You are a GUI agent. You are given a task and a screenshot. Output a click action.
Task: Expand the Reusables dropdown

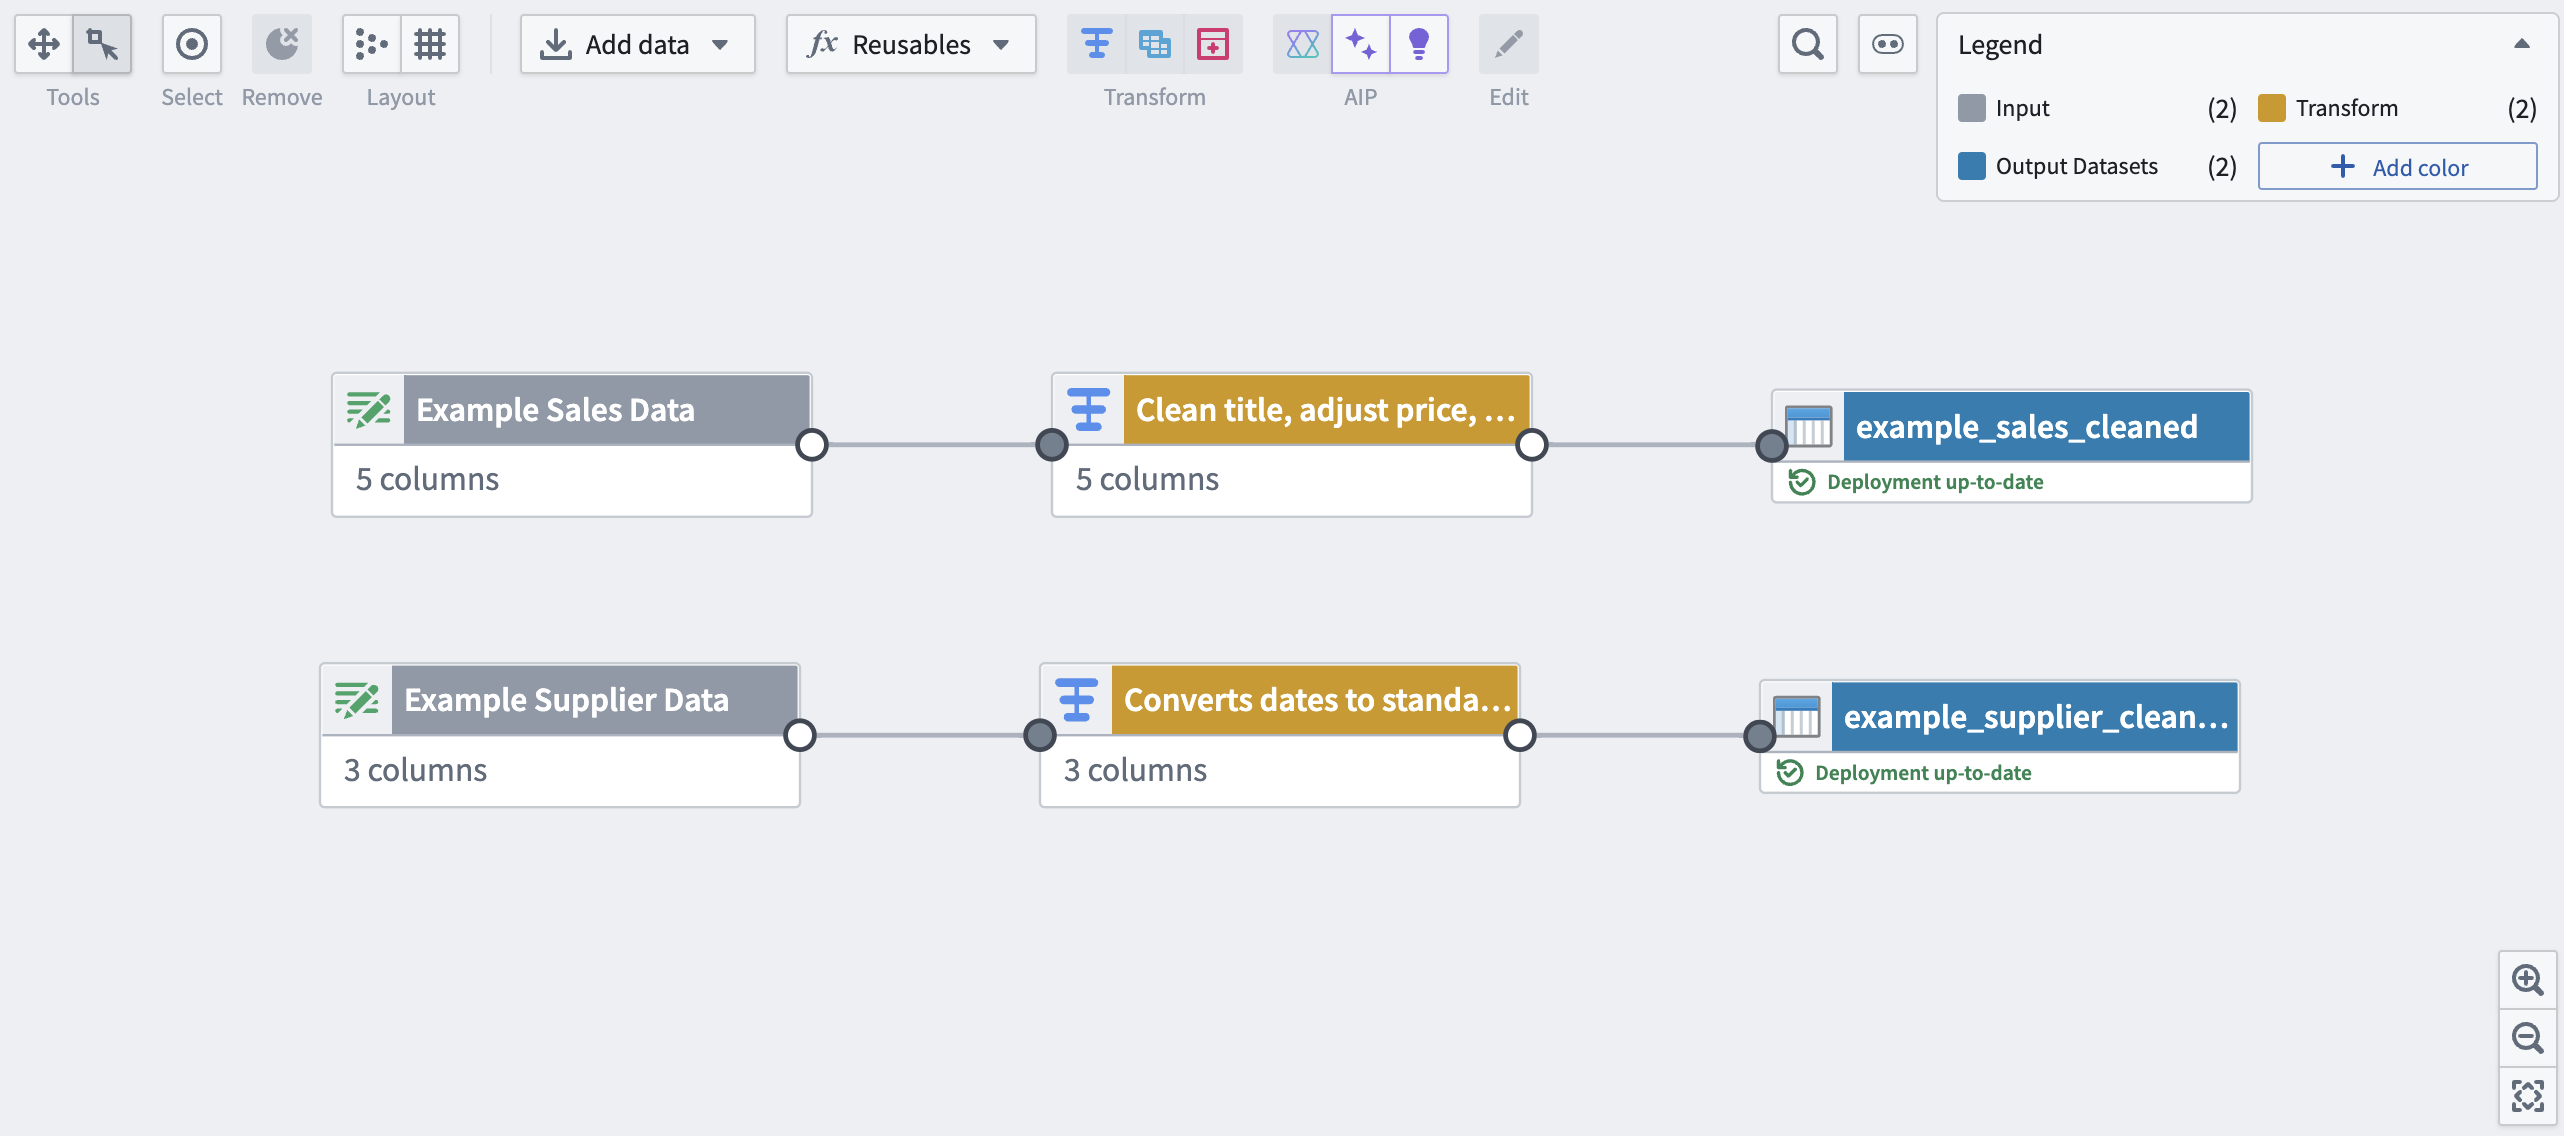910,44
